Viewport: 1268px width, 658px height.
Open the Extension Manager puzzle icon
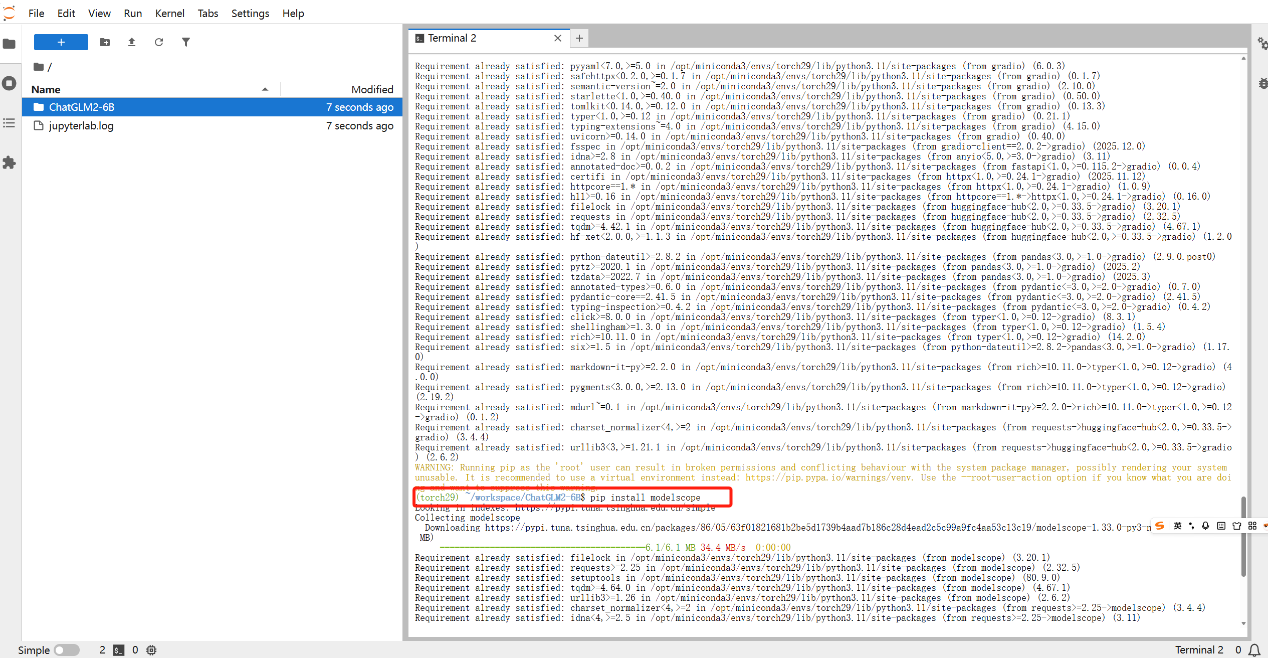point(9,162)
